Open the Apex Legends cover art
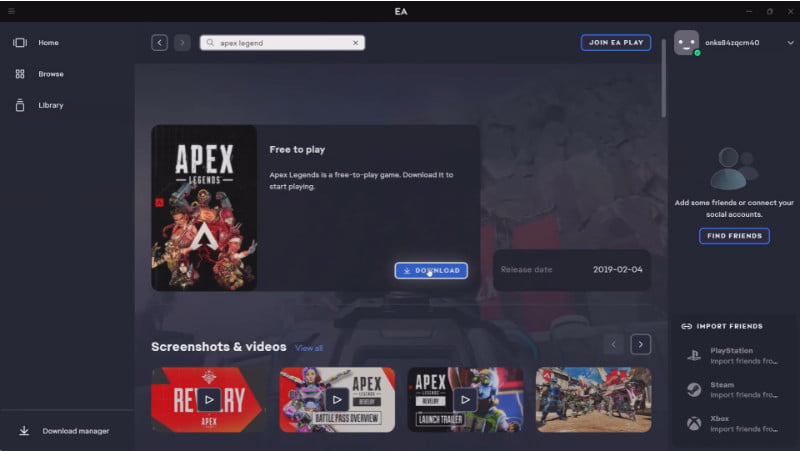 pos(204,208)
